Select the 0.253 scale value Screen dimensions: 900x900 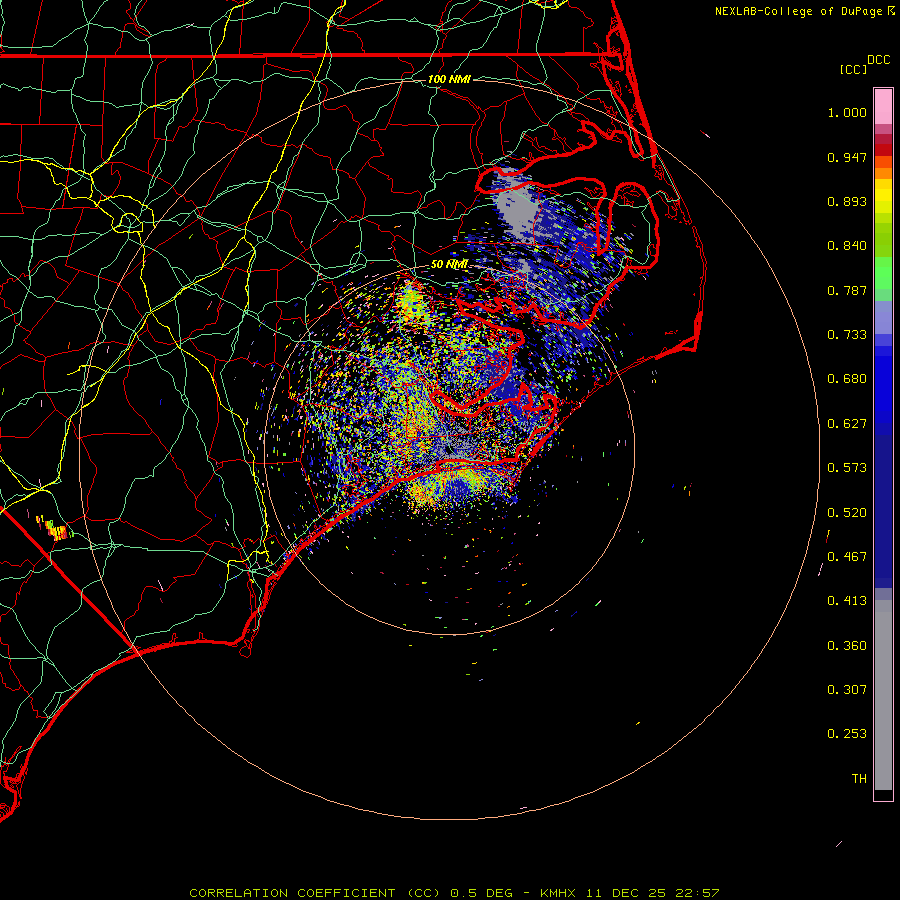coord(847,734)
